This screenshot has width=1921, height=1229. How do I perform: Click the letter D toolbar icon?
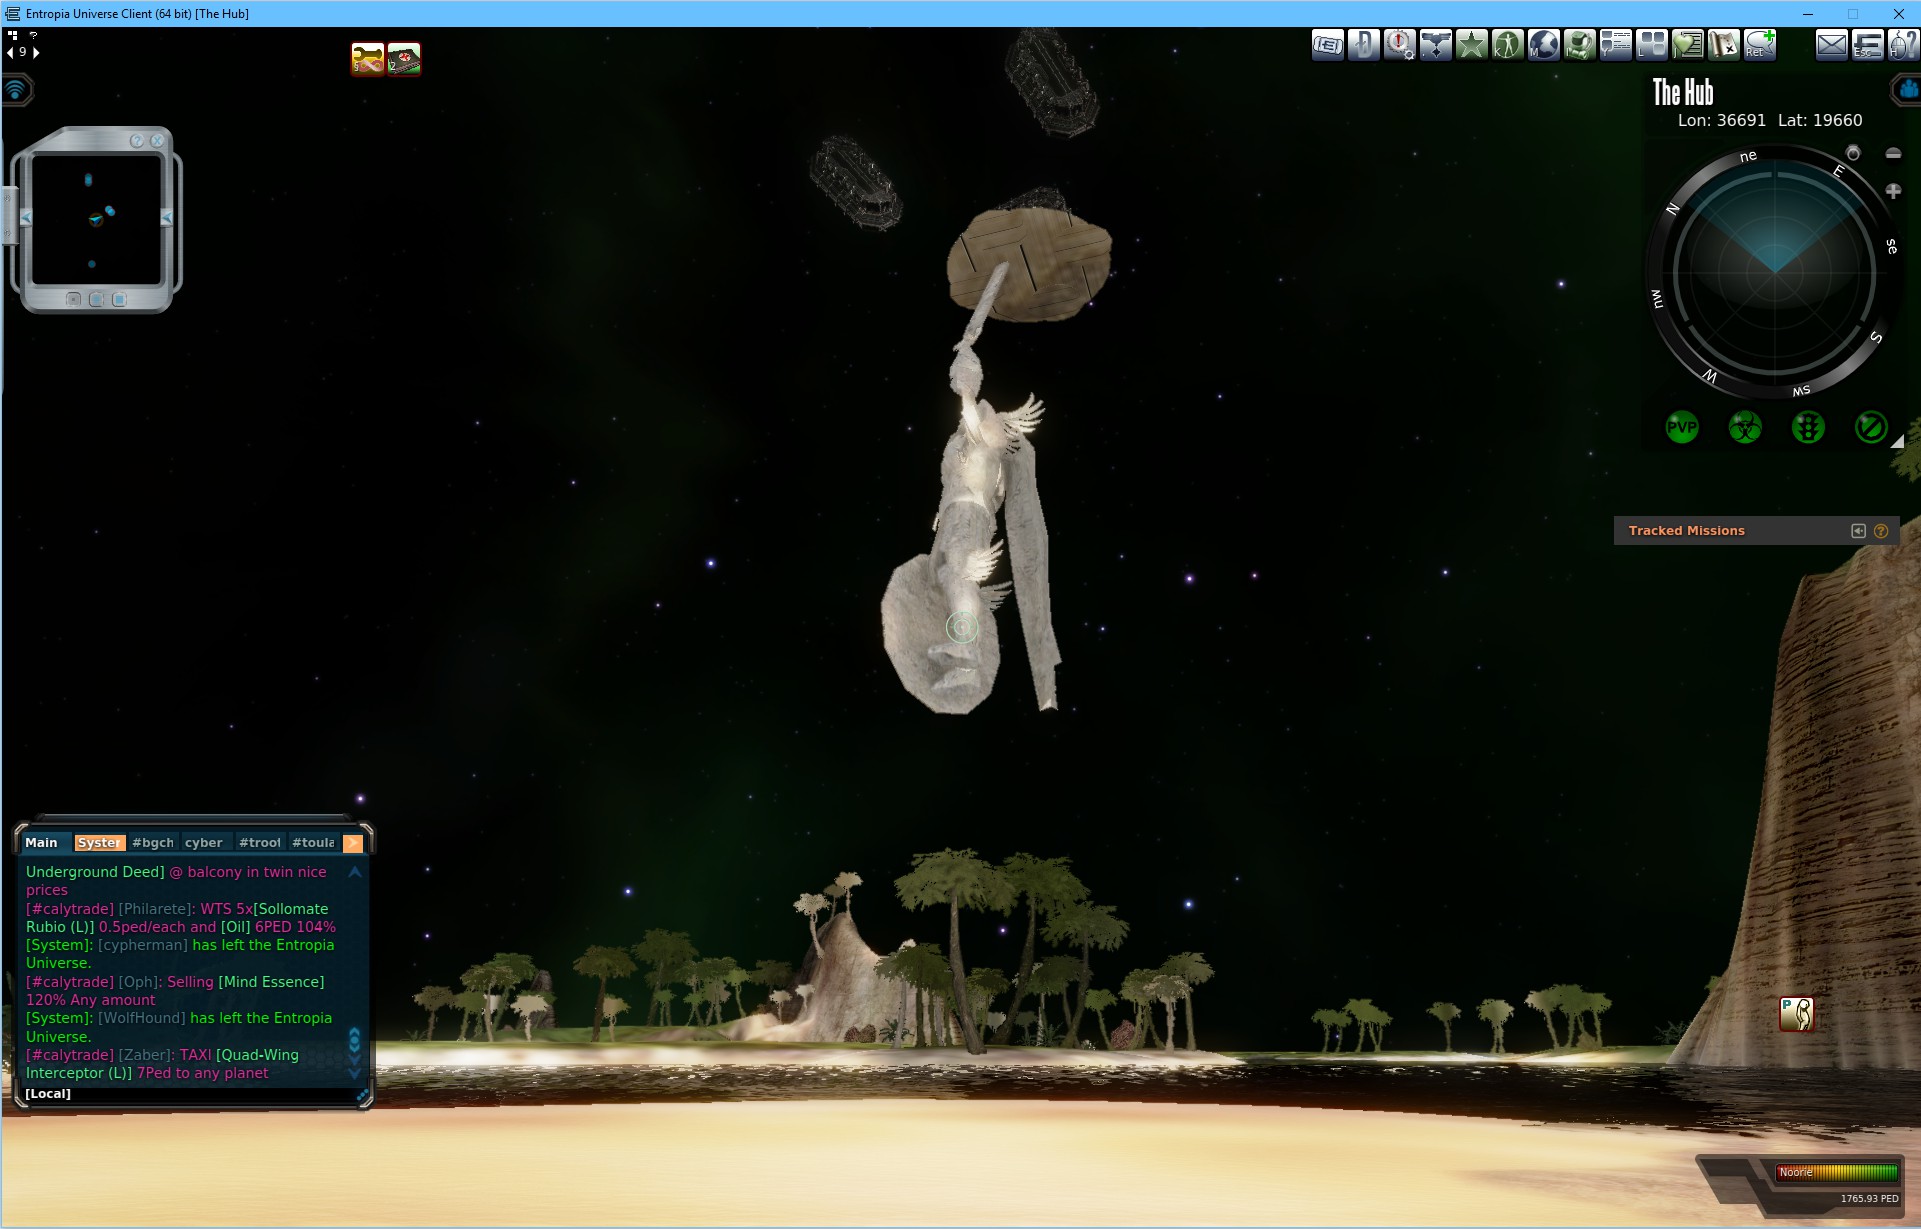[1363, 44]
